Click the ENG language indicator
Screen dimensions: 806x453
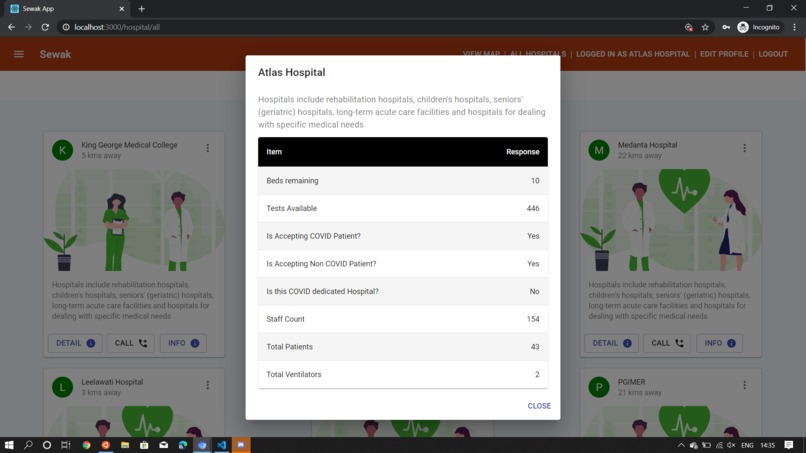click(x=747, y=445)
